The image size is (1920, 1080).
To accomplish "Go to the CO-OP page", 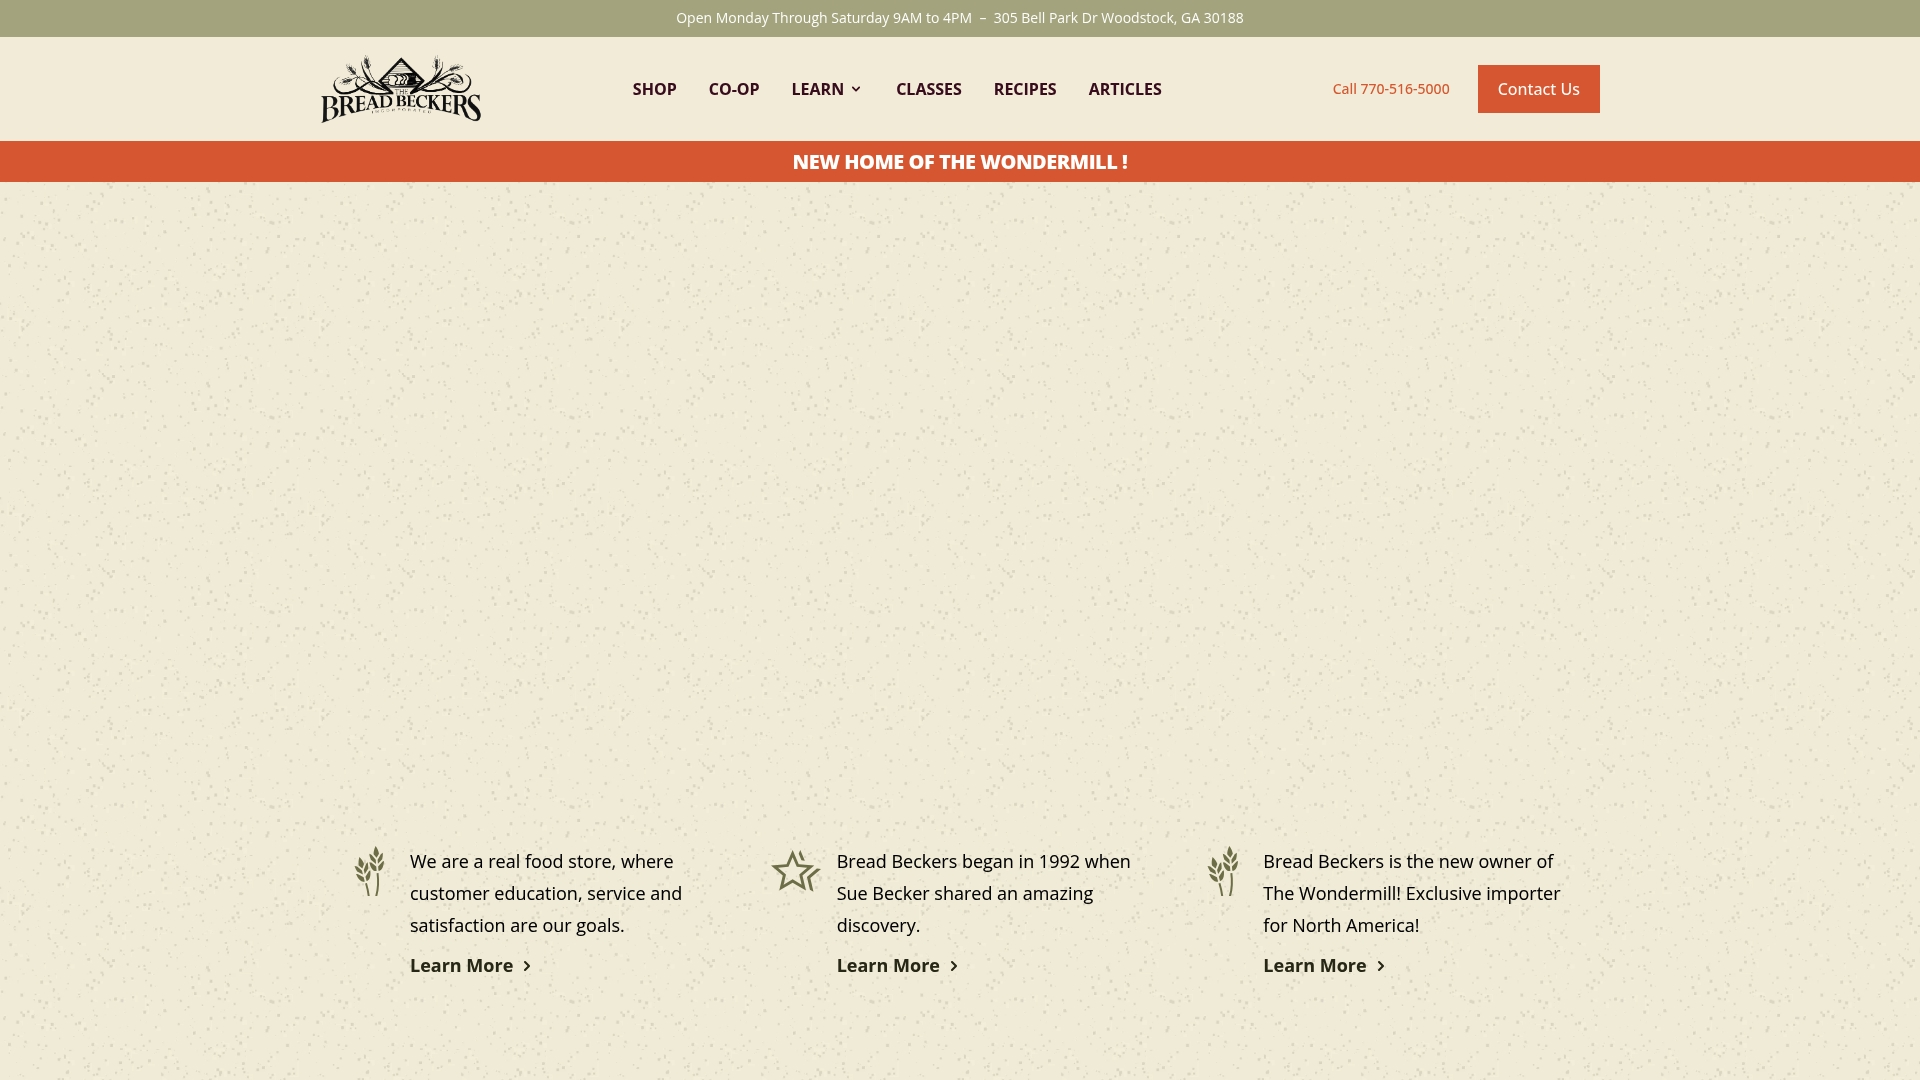I will pyautogui.click(x=734, y=89).
